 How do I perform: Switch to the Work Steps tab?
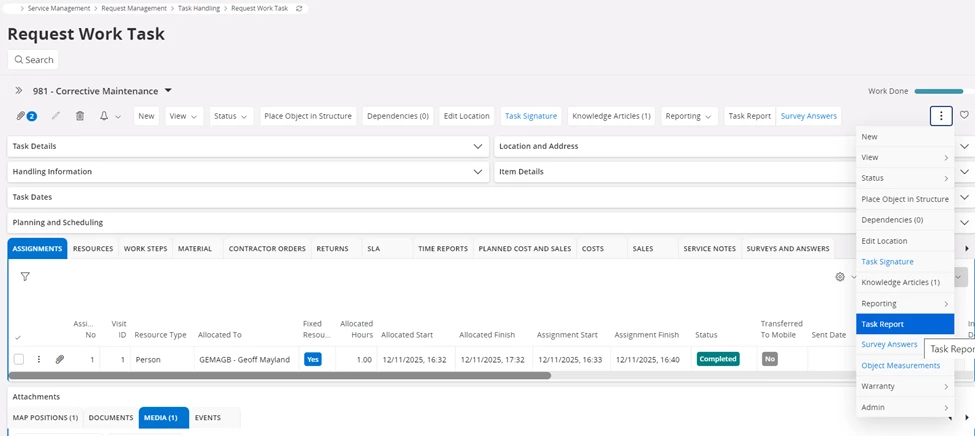coord(146,249)
